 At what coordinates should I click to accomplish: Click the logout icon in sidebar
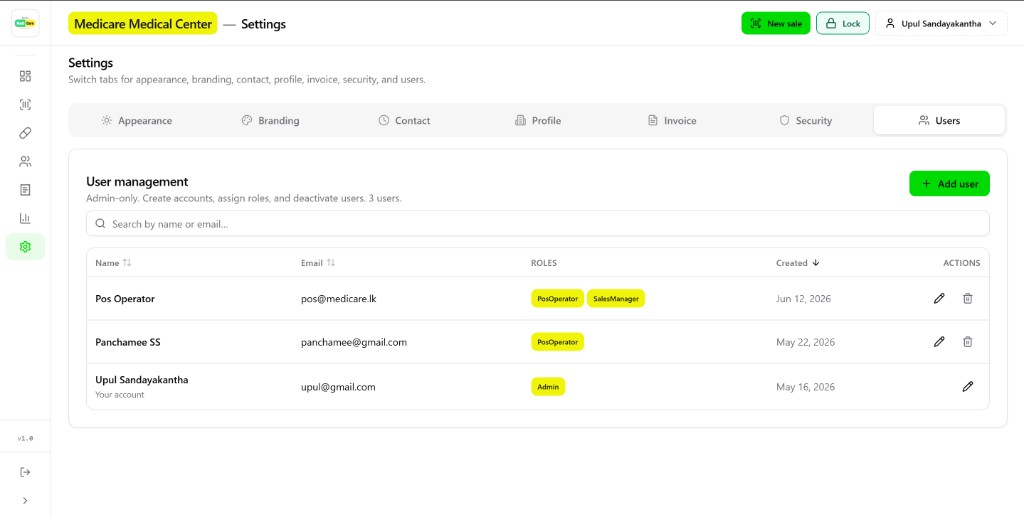tap(25, 472)
